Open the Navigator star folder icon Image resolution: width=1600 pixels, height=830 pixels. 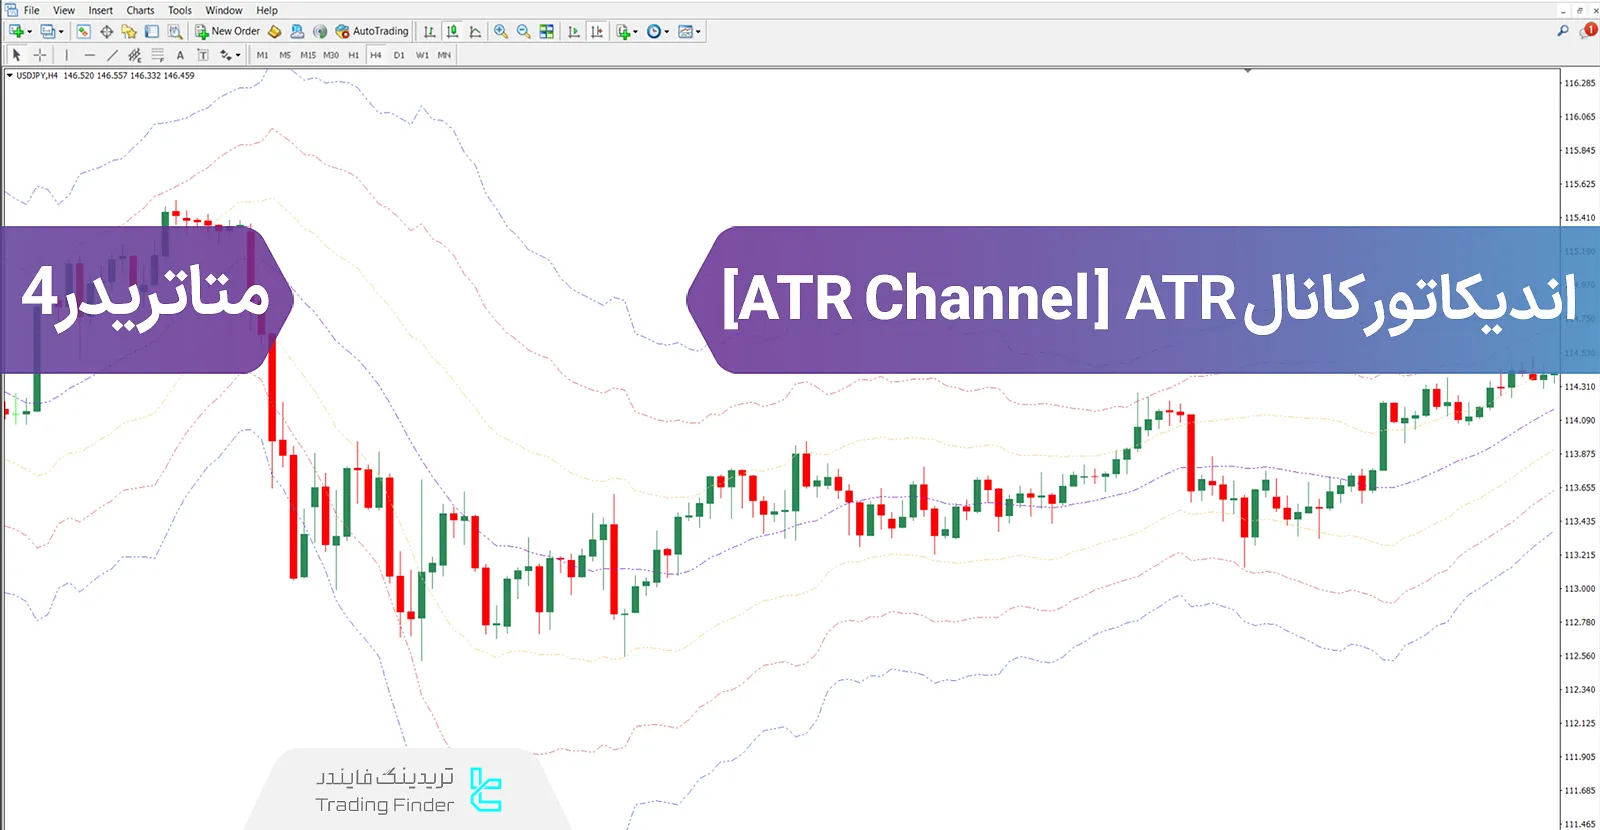129,32
